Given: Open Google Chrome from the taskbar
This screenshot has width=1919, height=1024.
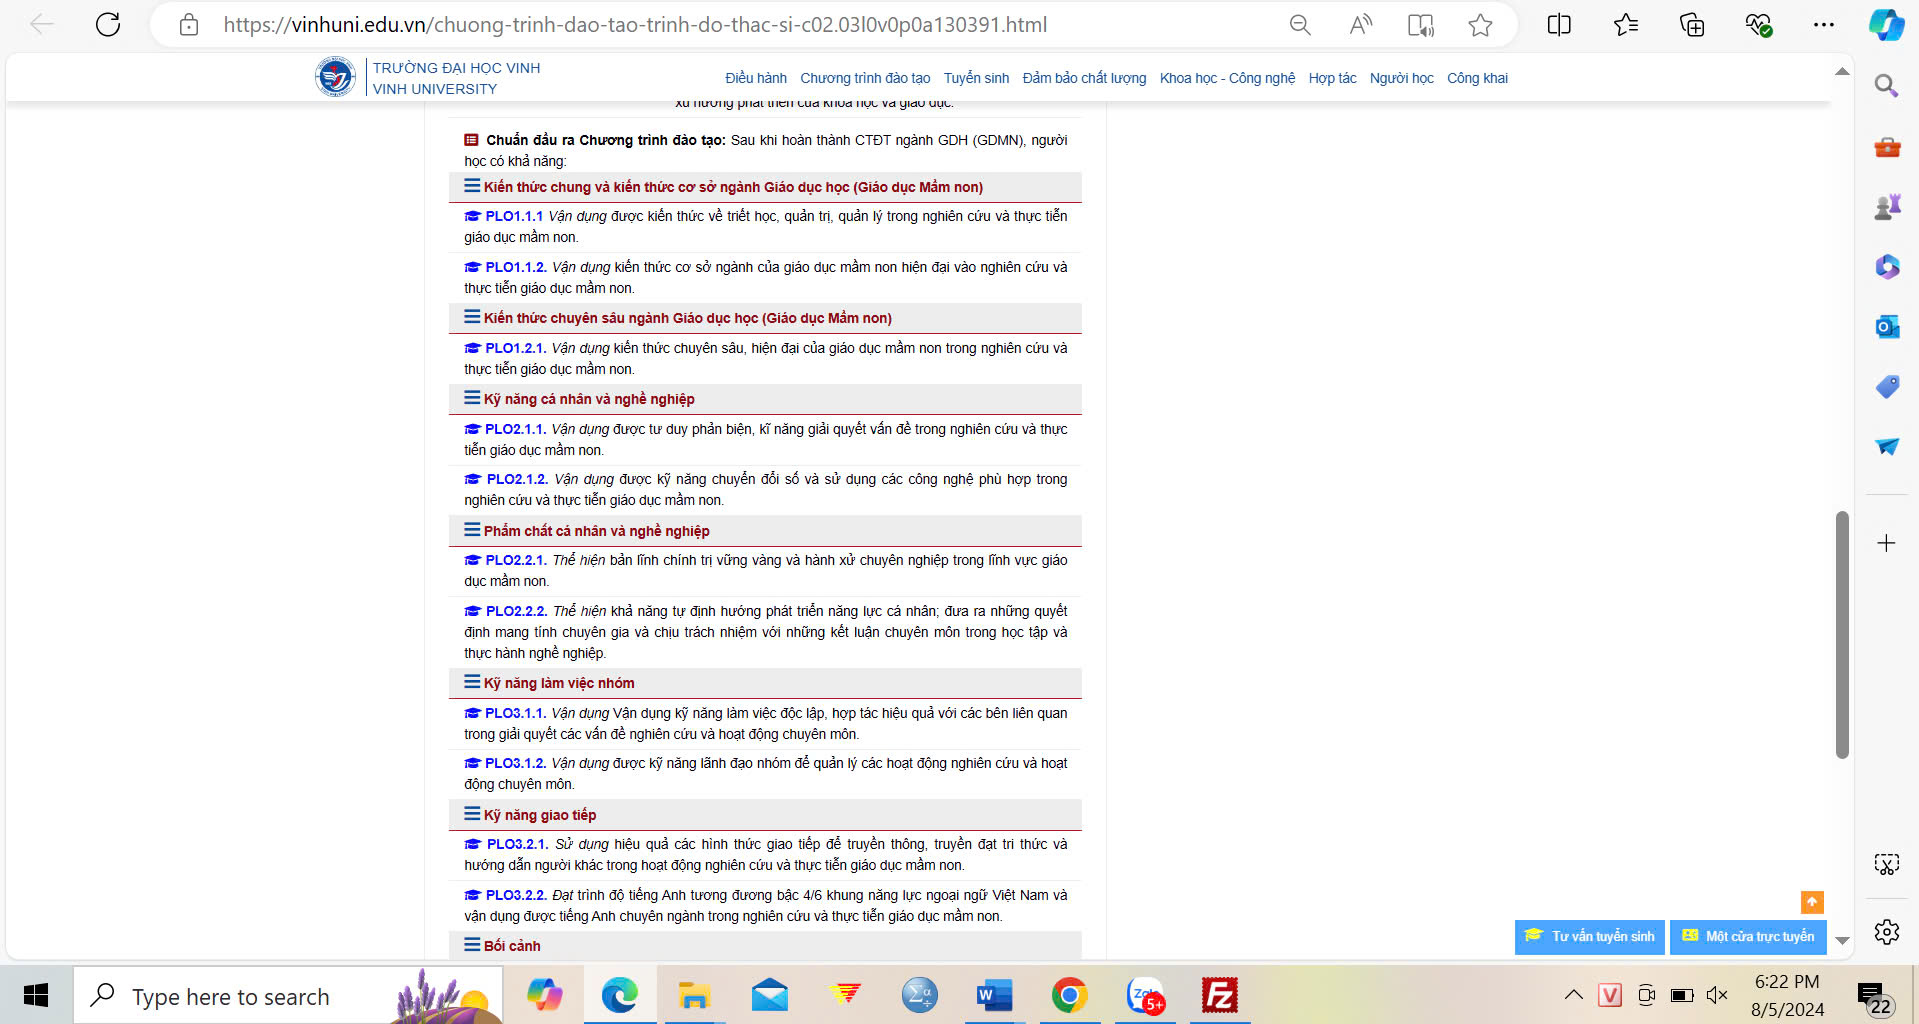Looking at the screenshot, I should [x=1069, y=996].
